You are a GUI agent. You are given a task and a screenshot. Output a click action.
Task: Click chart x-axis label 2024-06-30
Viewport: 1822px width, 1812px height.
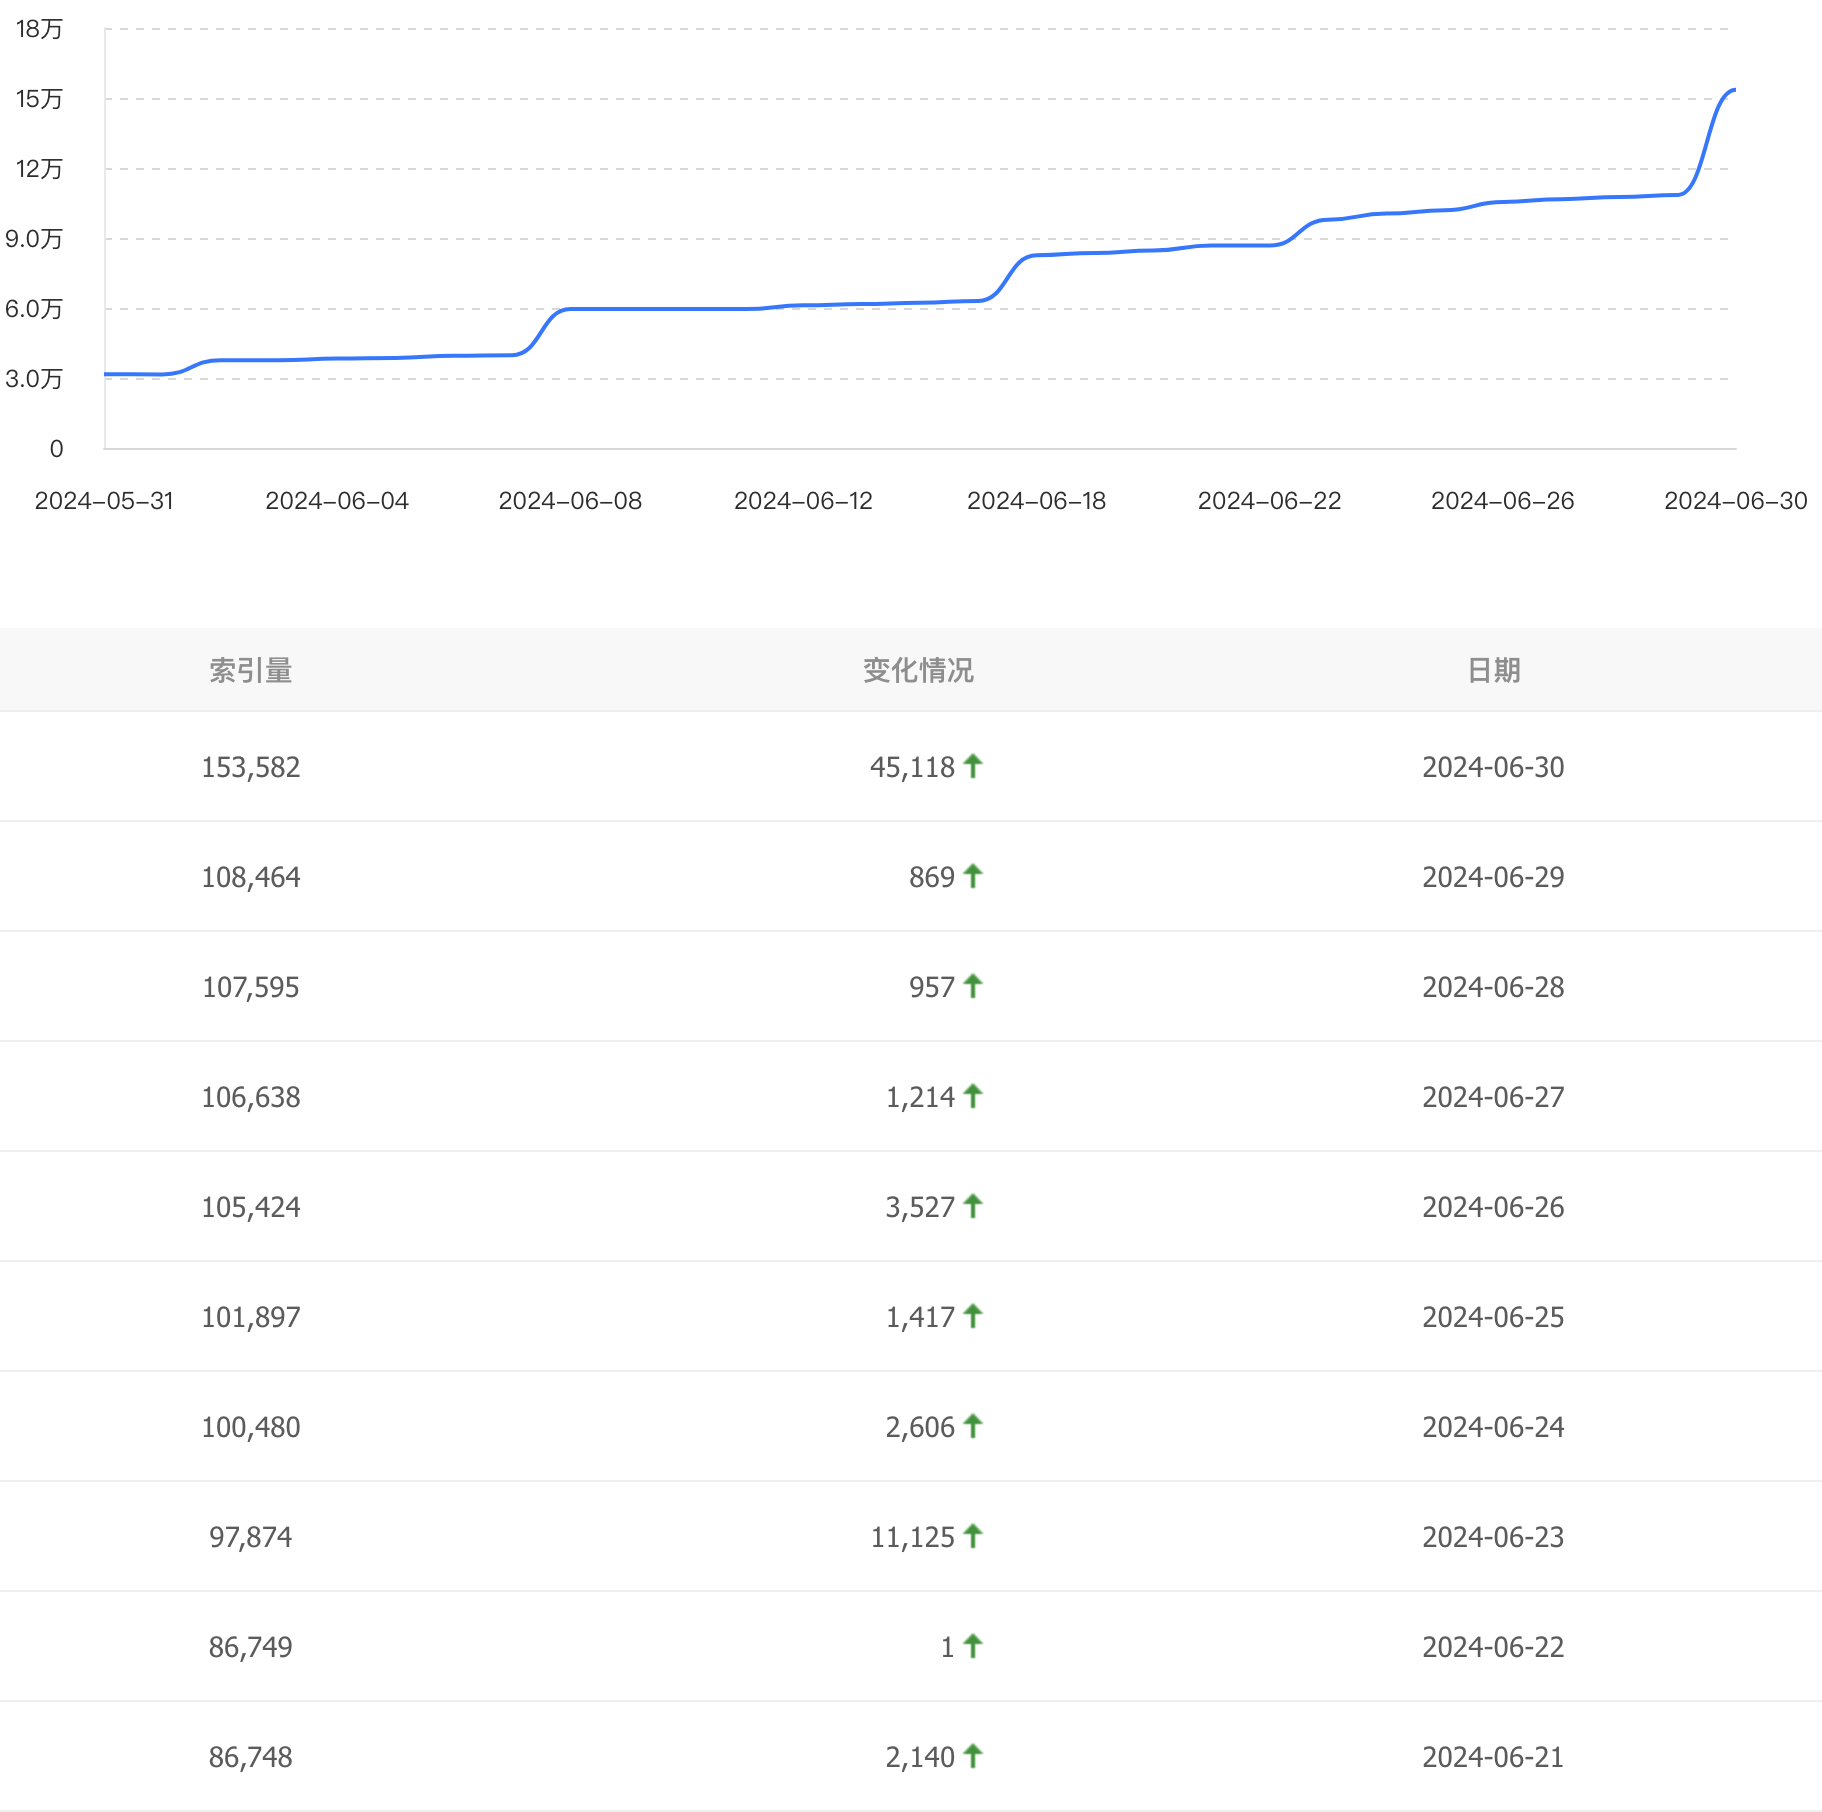coord(1735,501)
